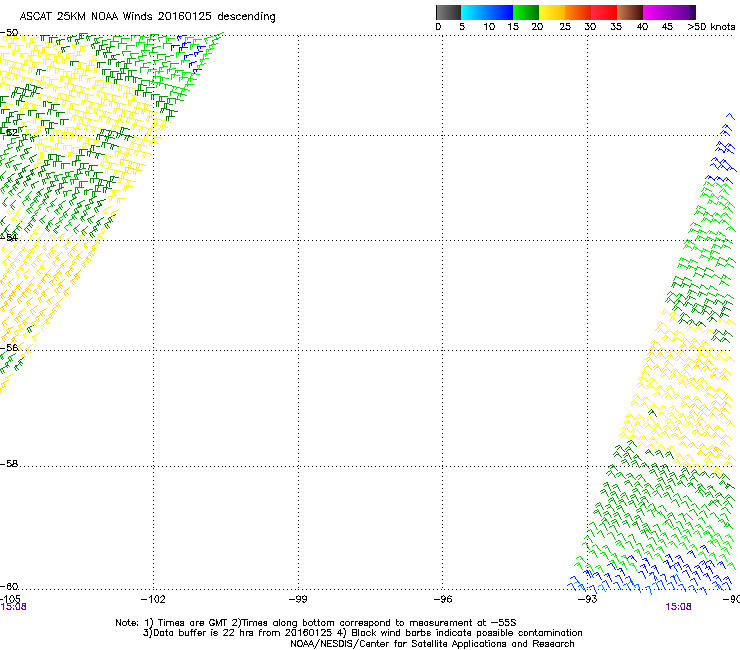
Task: Click the -50 latitude axis label
Action: click(x=9, y=33)
